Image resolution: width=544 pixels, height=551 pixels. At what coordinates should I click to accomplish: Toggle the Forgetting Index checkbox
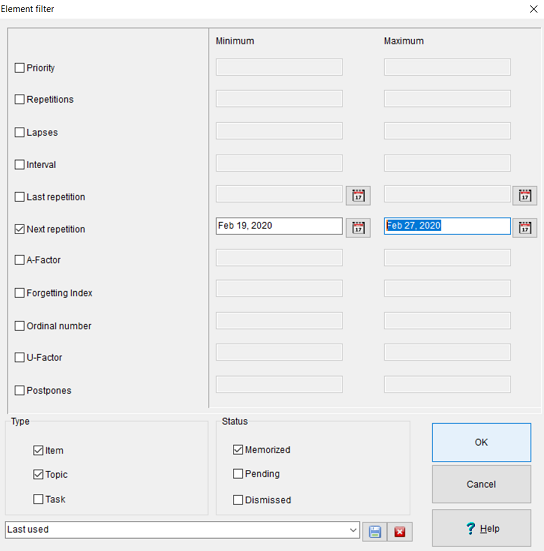pyautogui.click(x=20, y=293)
